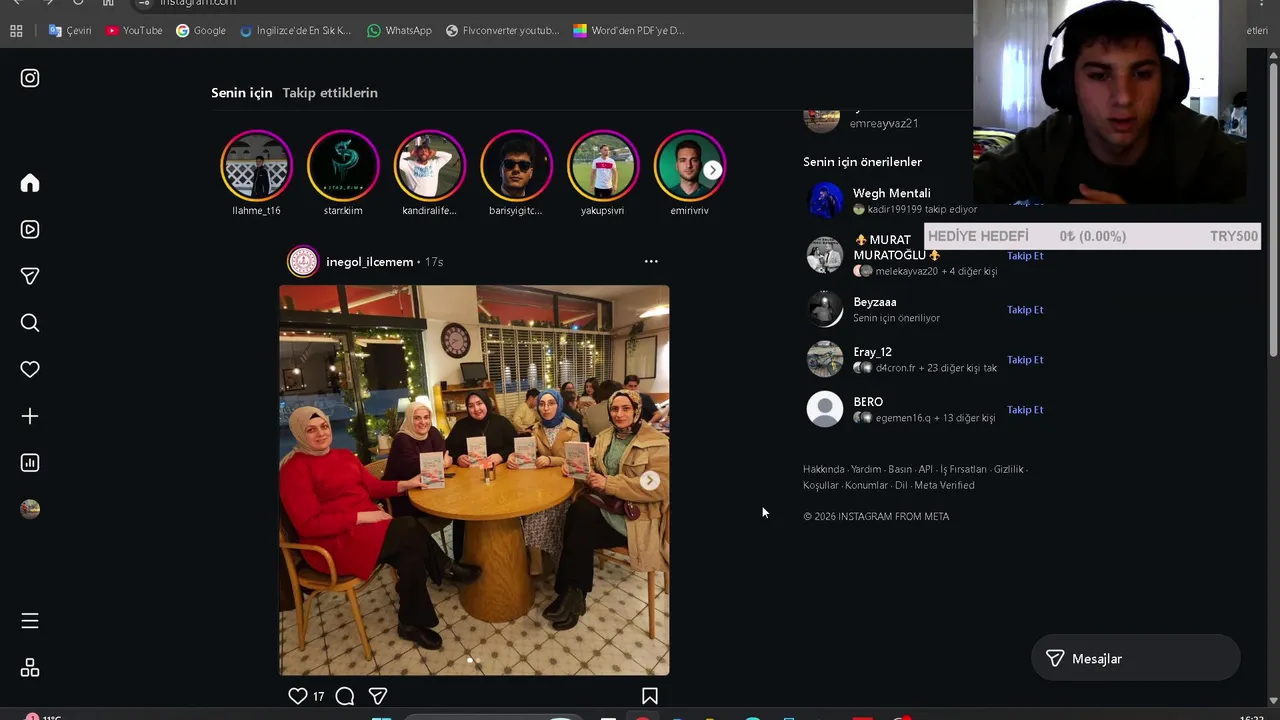The width and height of the screenshot is (1280, 720).
Task: Open Wegh Mentali suggested profile
Action: pos(892,193)
